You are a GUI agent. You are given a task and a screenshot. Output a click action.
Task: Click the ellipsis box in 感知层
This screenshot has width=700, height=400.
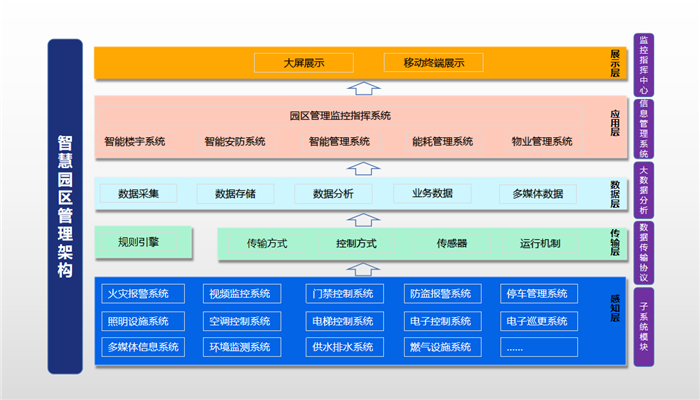pyautogui.click(x=537, y=347)
